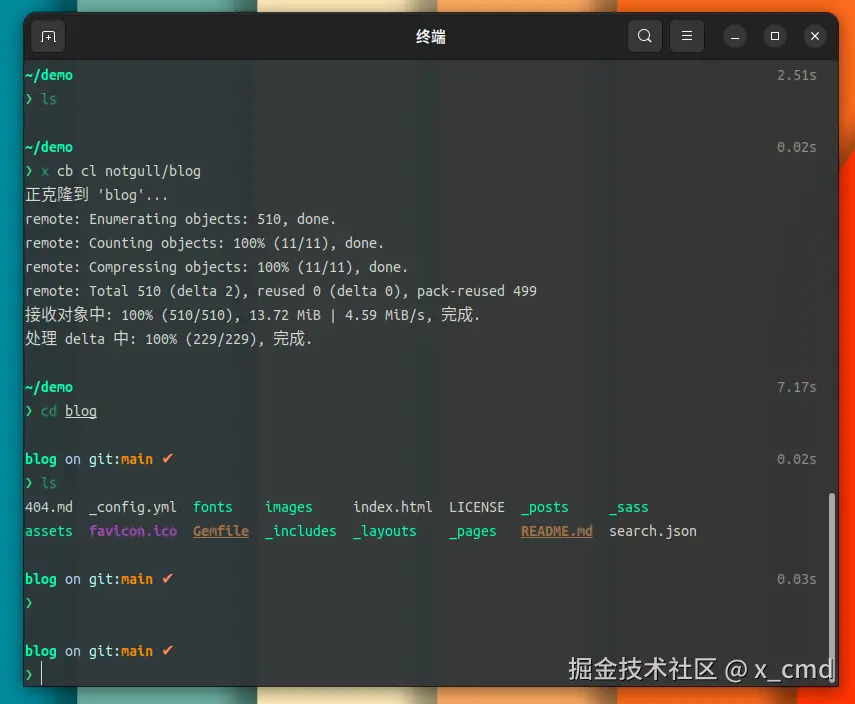Click the index.html file name
The width and height of the screenshot is (855, 704).
point(393,507)
